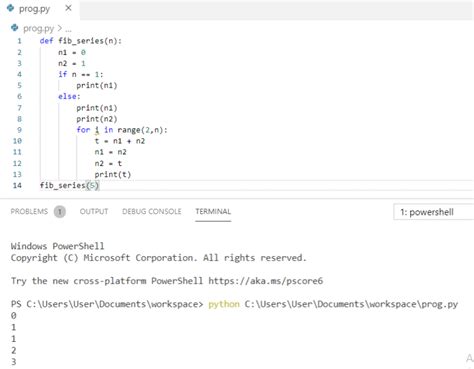Click line number 14 in the gutter
The width and height of the screenshot is (474, 369).
coord(17,185)
